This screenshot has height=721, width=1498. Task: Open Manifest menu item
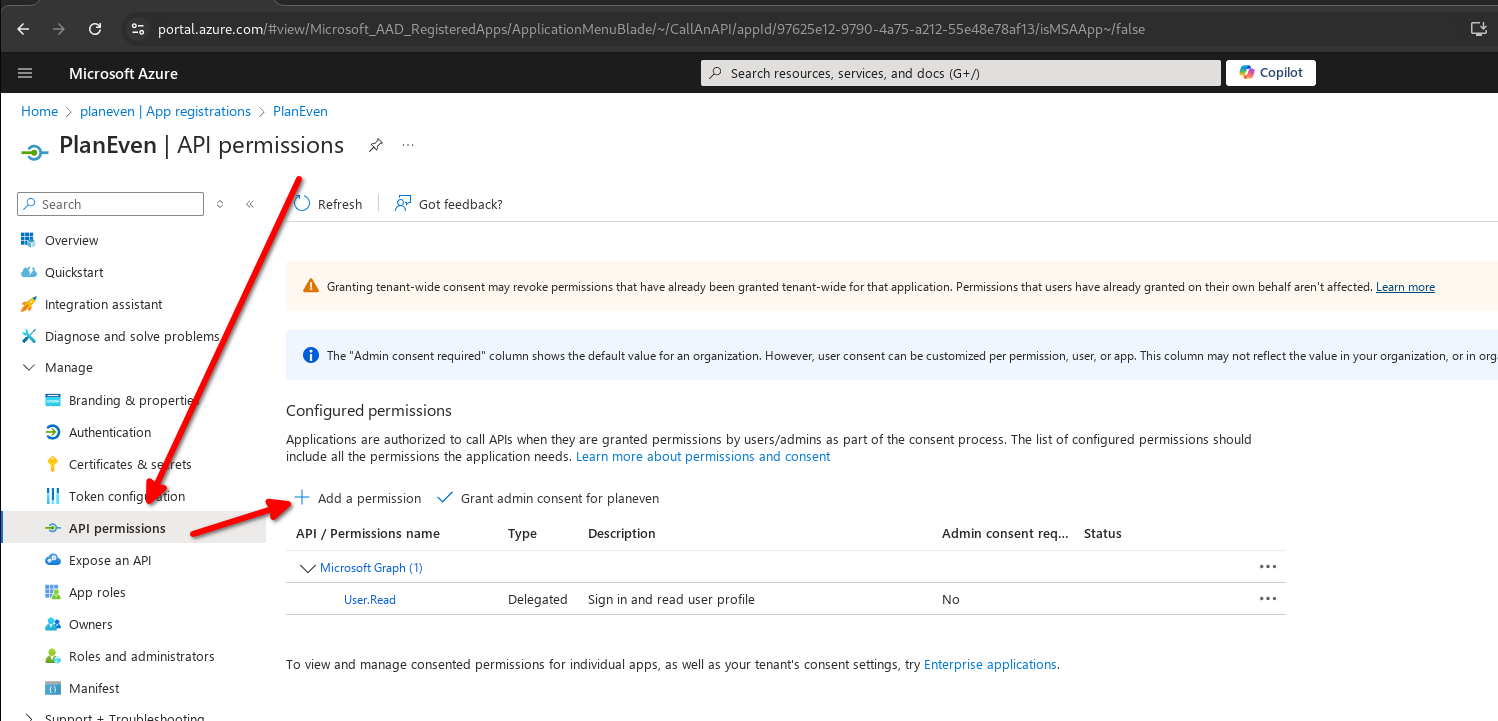click(94, 688)
